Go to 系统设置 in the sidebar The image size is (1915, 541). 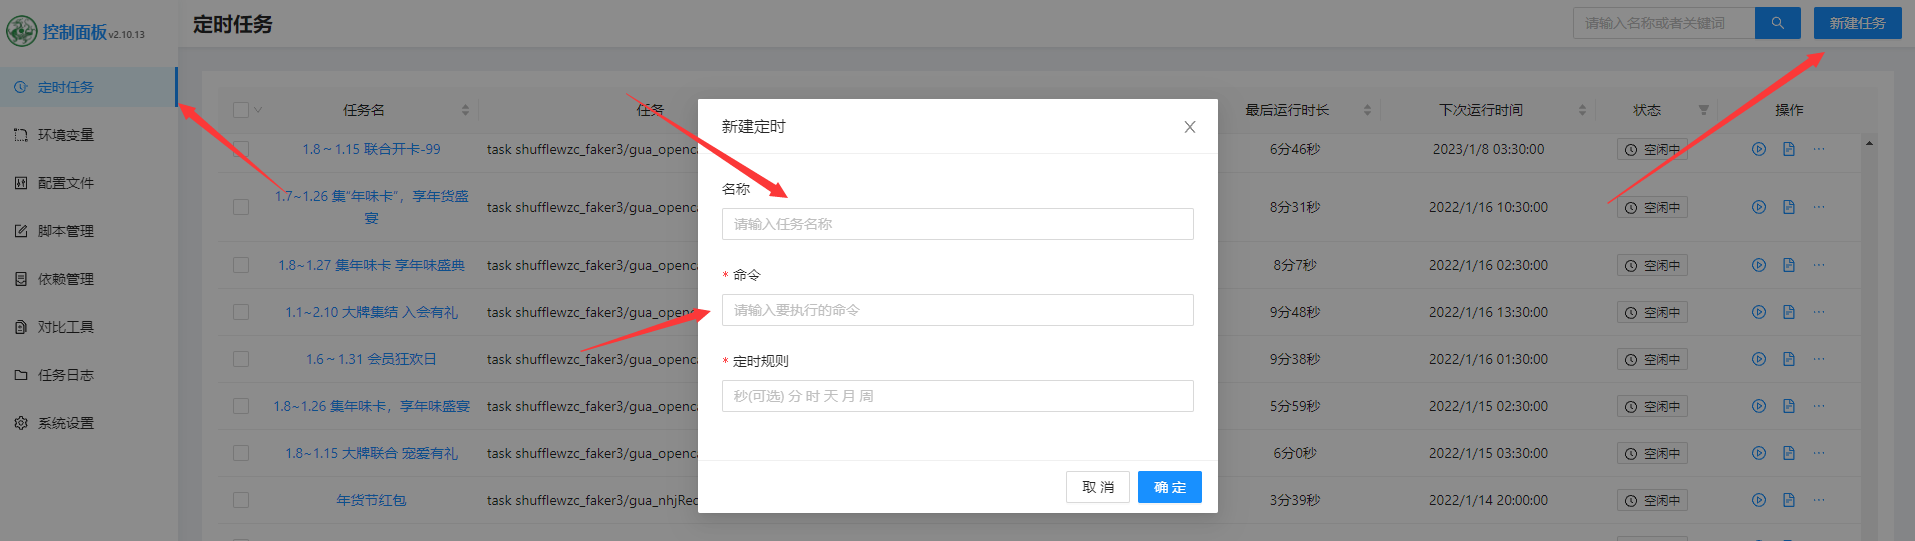[x=66, y=423]
